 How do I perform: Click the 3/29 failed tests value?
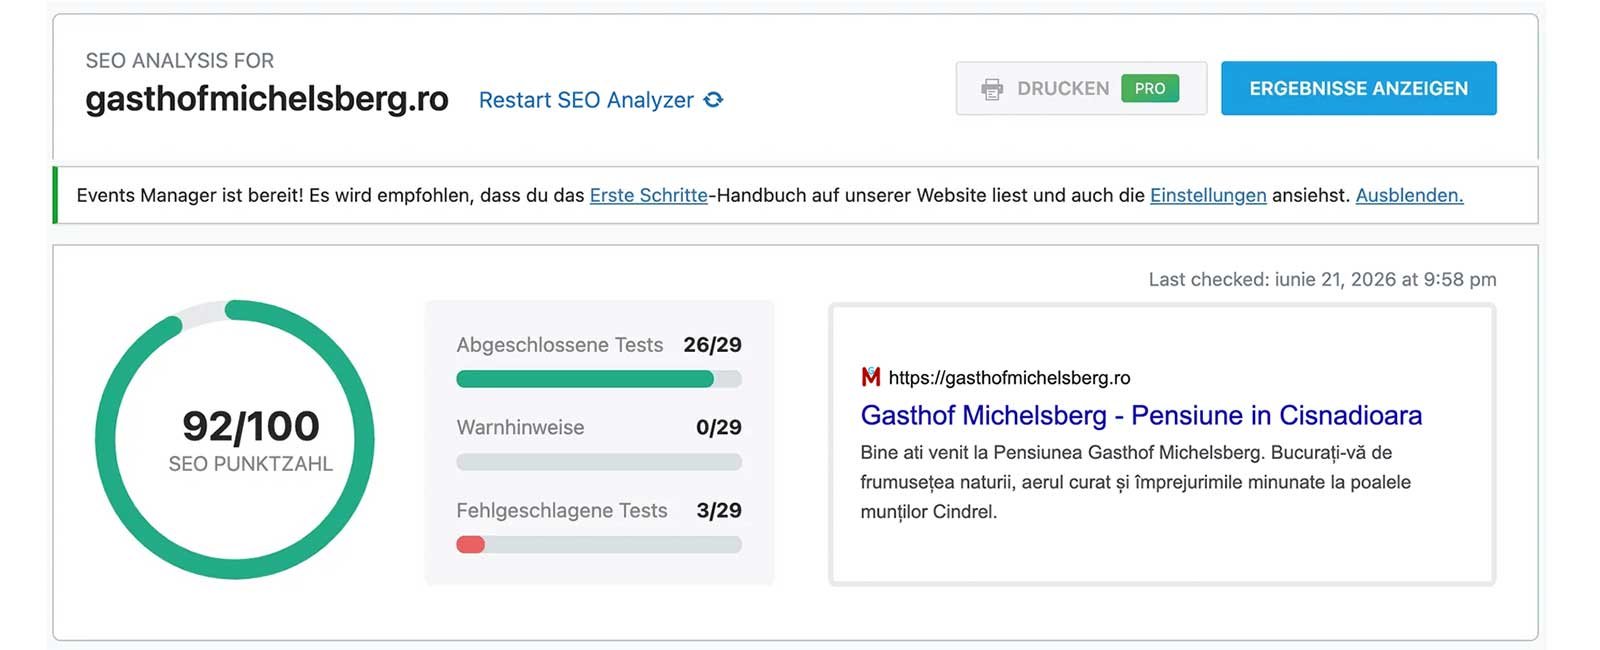[x=719, y=511]
